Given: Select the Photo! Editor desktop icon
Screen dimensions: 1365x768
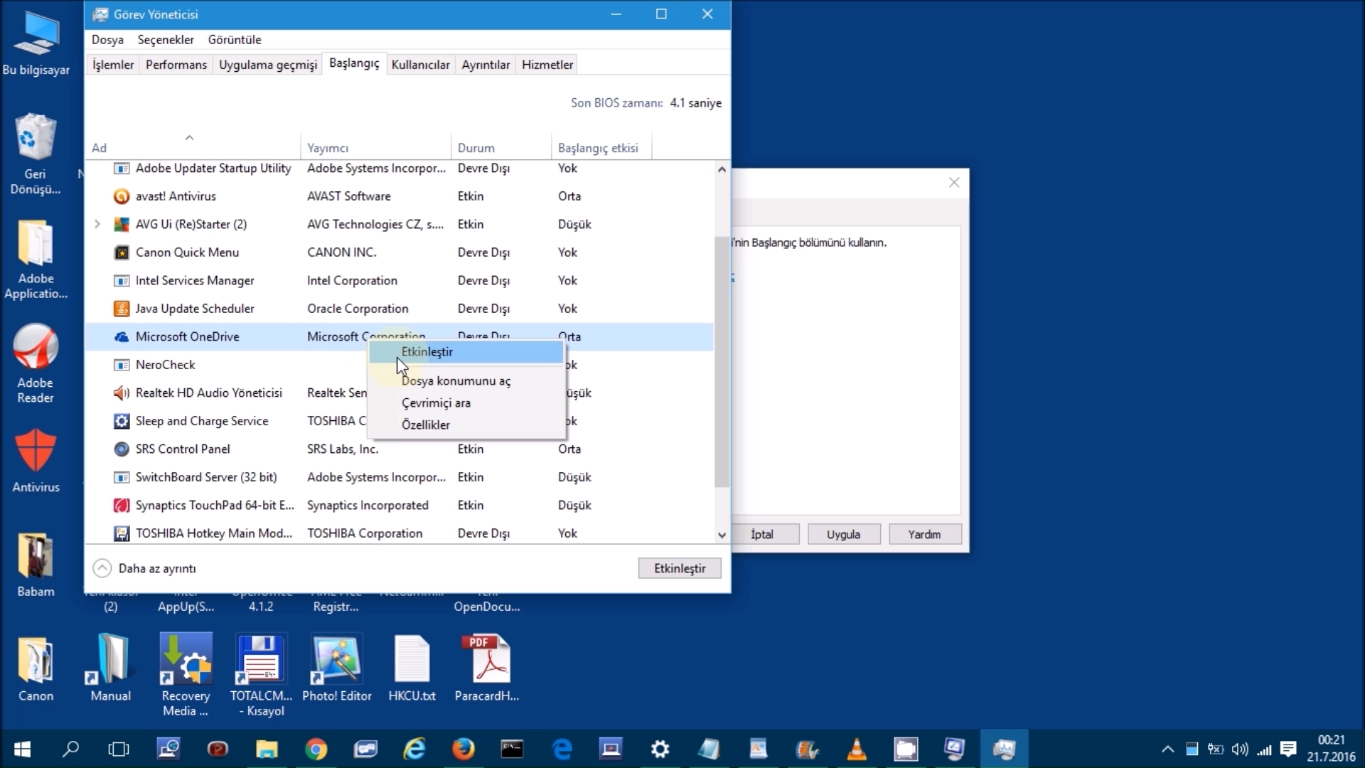Looking at the screenshot, I should click(x=336, y=668).
